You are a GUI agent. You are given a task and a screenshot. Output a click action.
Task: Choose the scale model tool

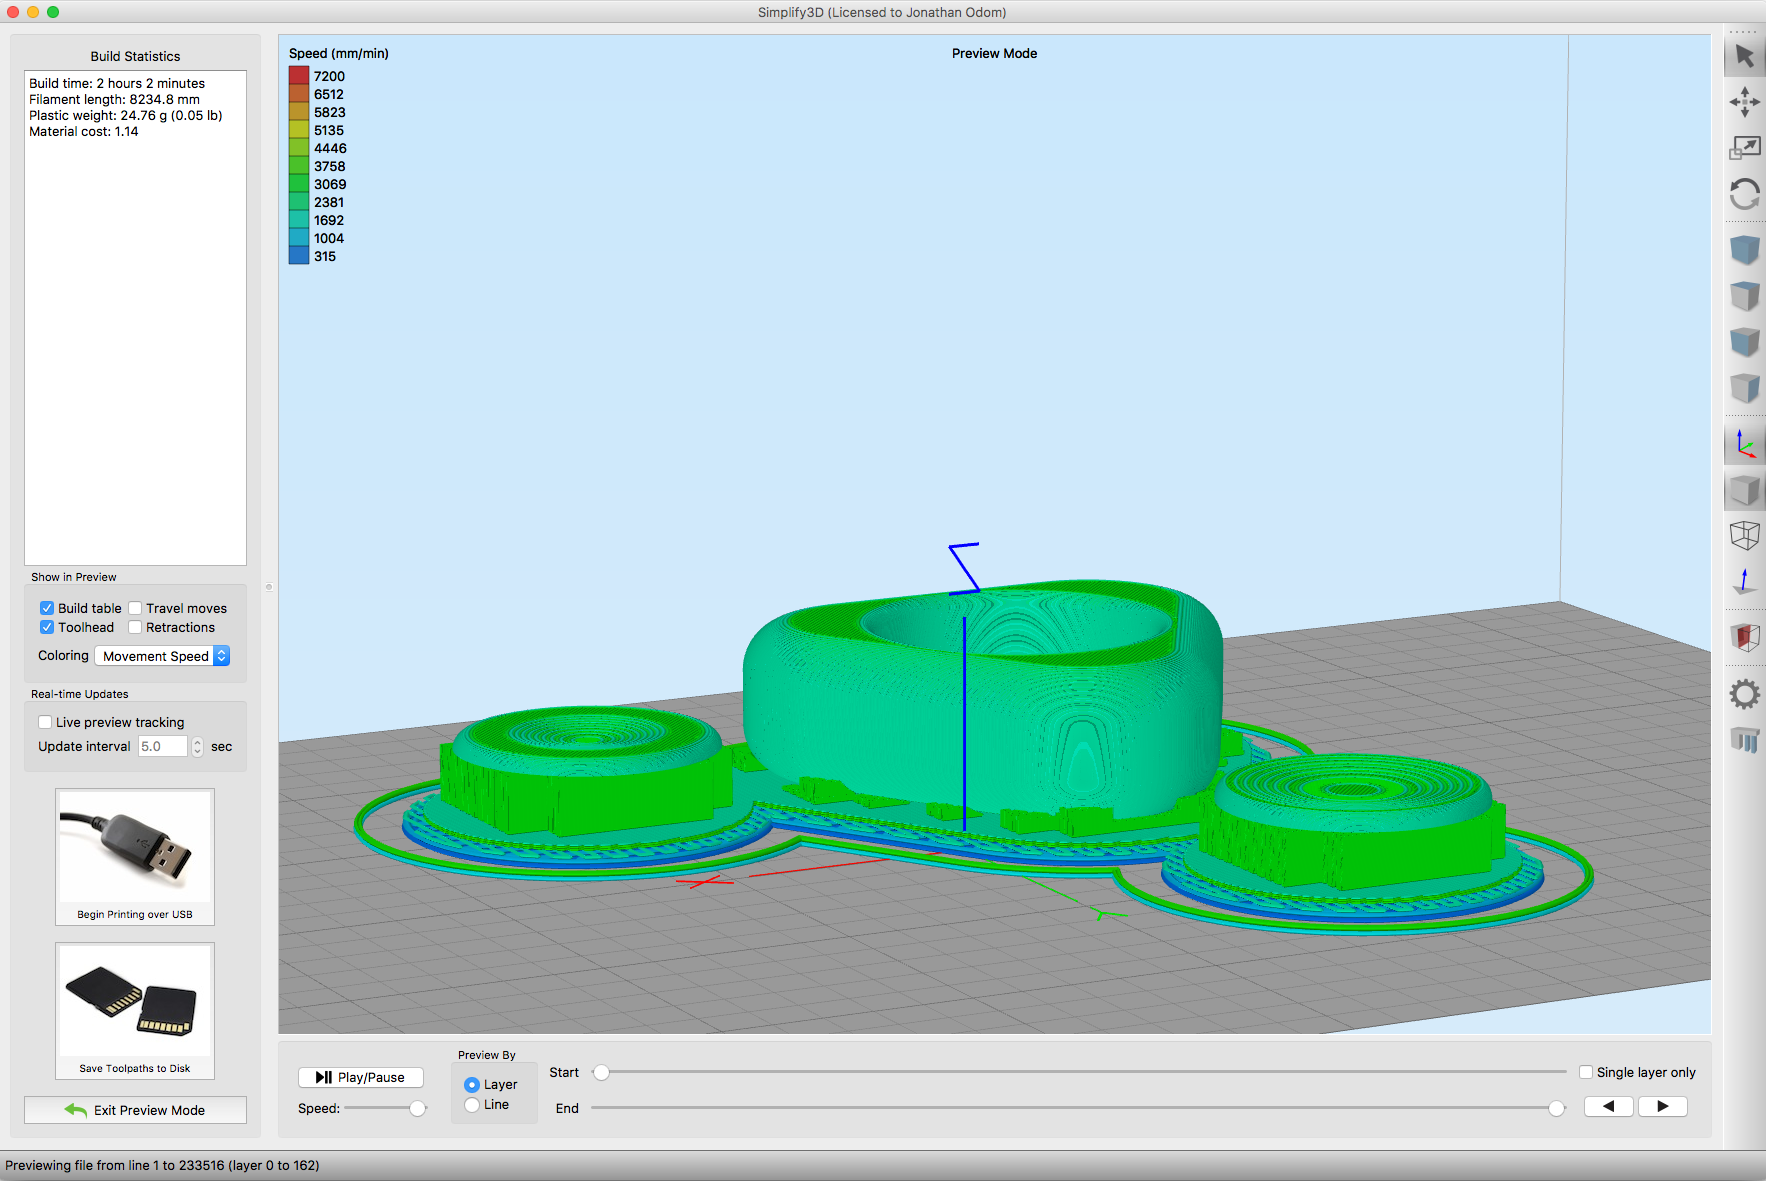click(x=1745, y=148)
